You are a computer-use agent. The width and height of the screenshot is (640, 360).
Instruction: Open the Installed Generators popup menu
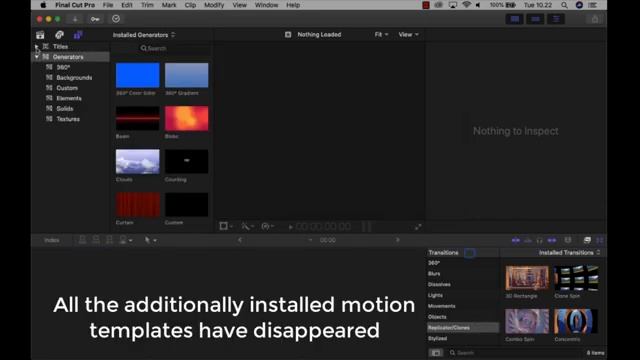click(144, 35)
